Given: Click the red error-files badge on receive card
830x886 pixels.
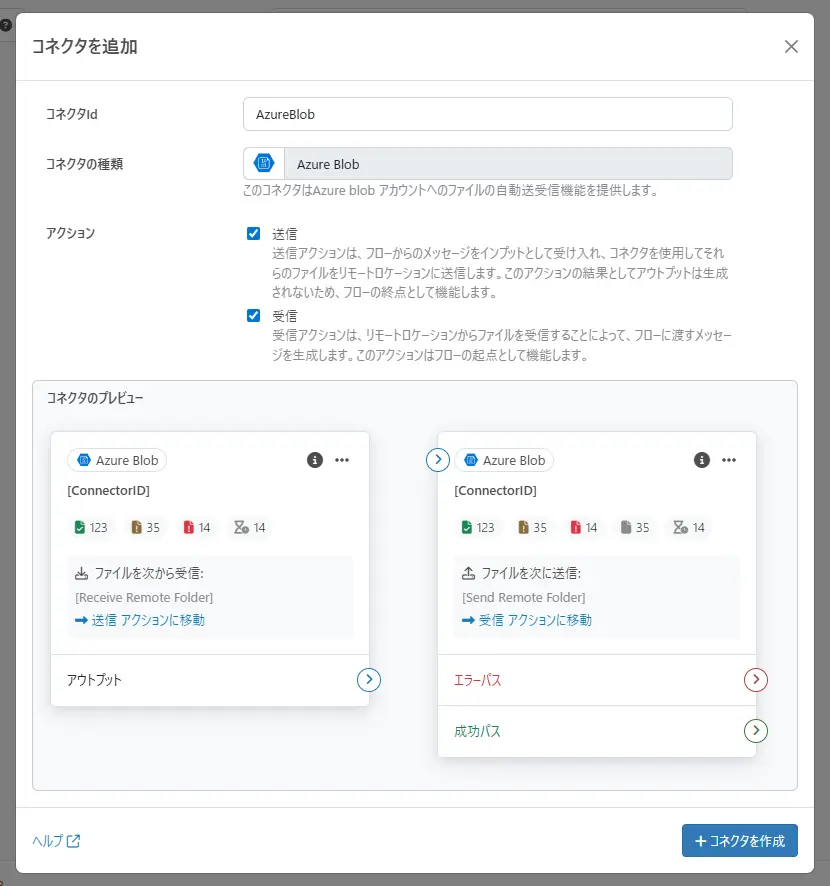Looking at the screenshot, I should point(196,527).
